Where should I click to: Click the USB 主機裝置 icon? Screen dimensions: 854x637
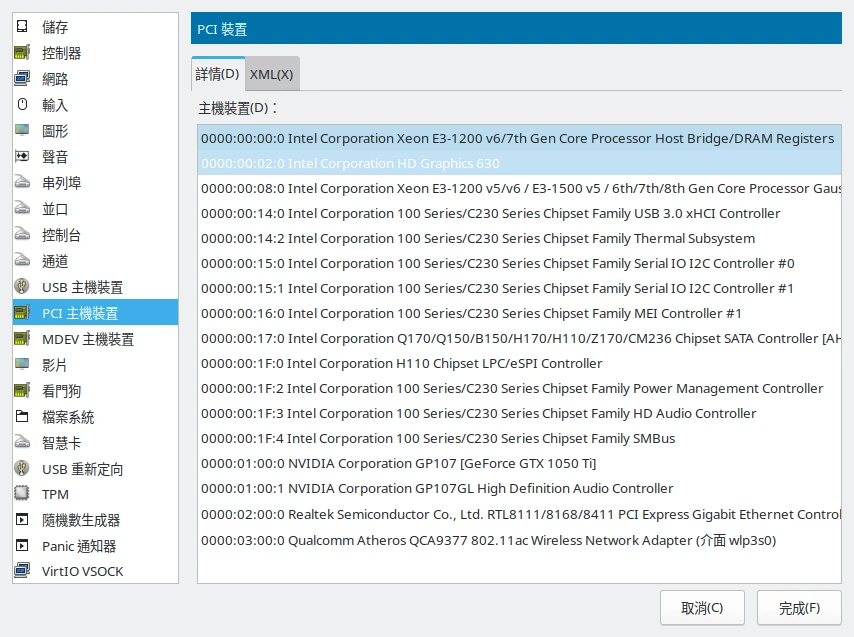point(22,287)
